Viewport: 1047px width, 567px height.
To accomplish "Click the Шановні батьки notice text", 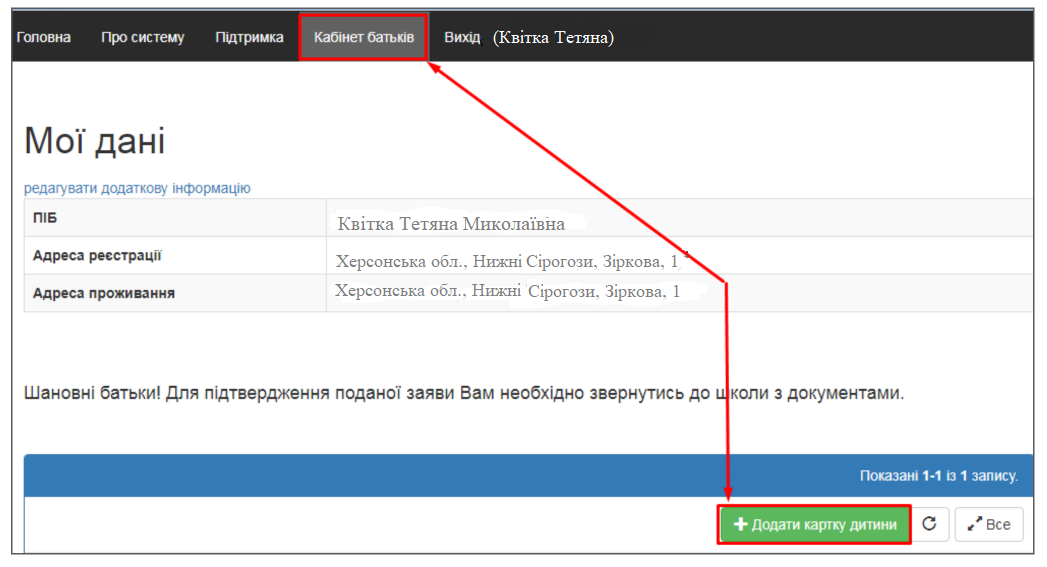I will pos(463,393).
